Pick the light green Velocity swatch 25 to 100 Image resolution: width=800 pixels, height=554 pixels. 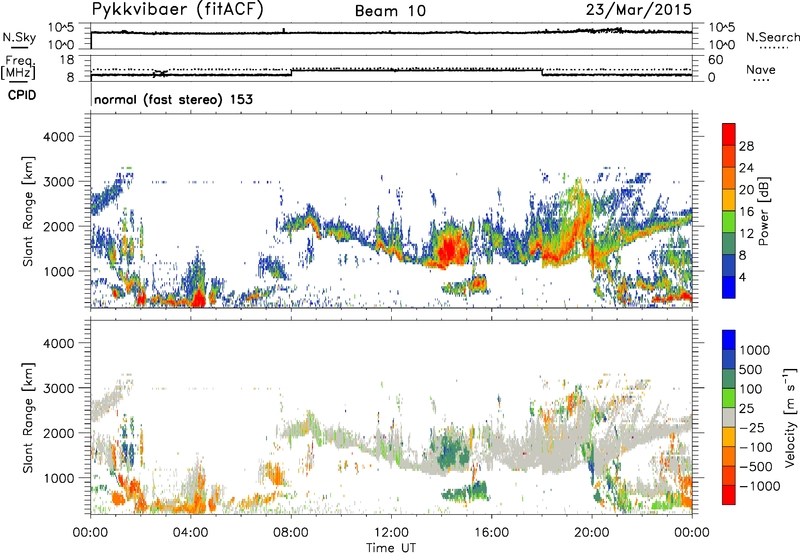coord(729,398)
